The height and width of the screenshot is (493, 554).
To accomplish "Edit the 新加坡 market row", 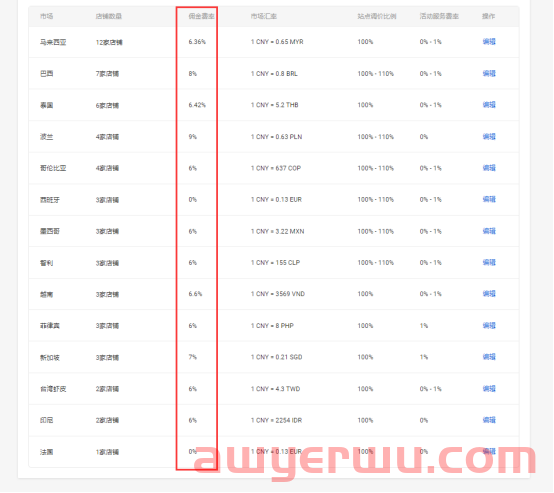I will pyautogui.click(x=489, y=357).
